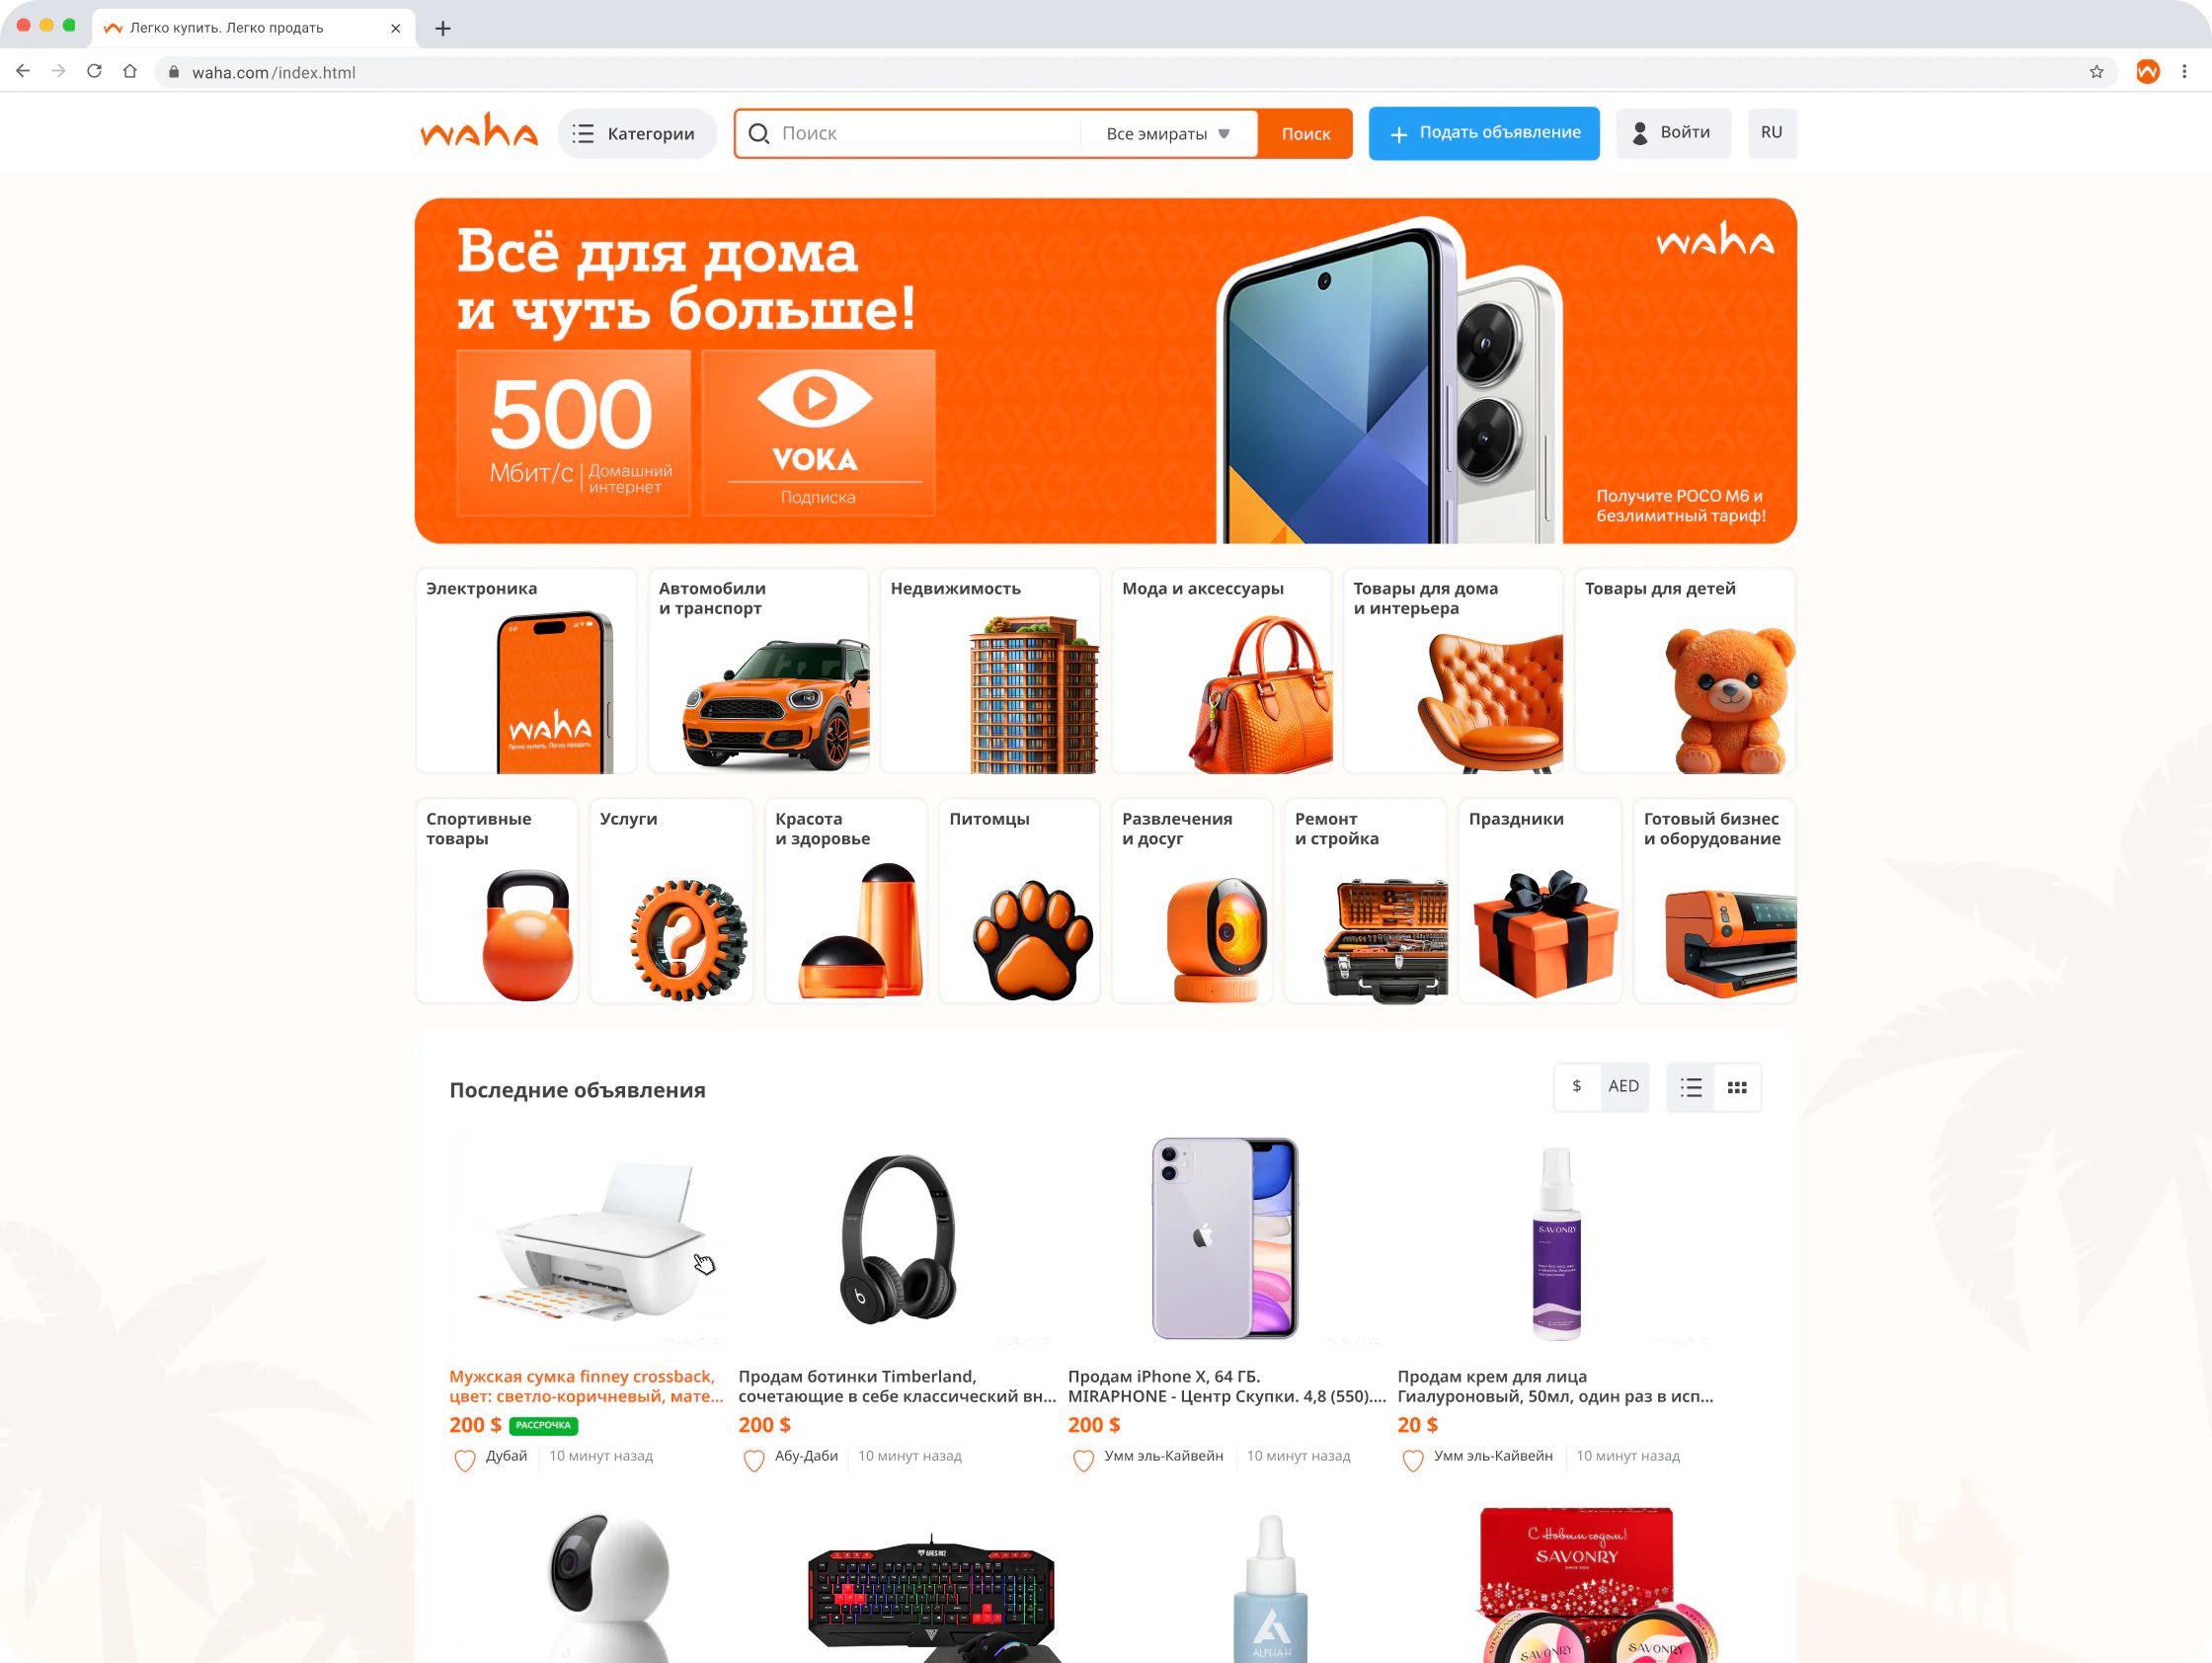2212x1663 pixels.
Task: Open RU language selector
Action: [1771, 132]
